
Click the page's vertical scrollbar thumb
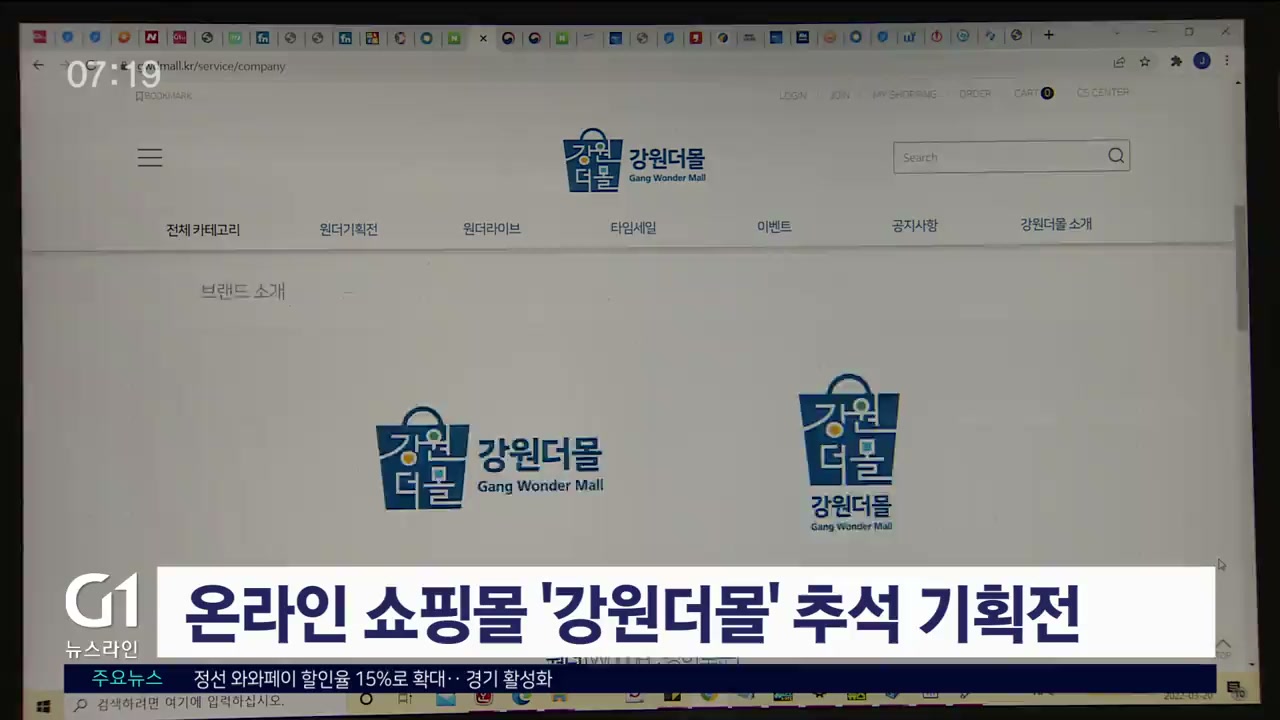click(x=1241, y=270)
